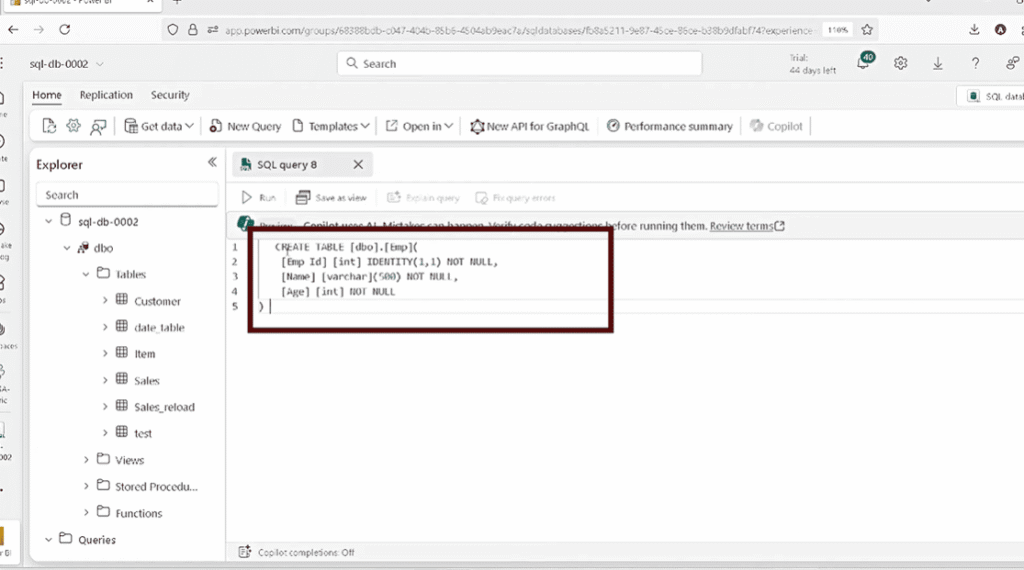Click the browser back arrow
This screenshot has width=1024, height=570.
point(13,29)
